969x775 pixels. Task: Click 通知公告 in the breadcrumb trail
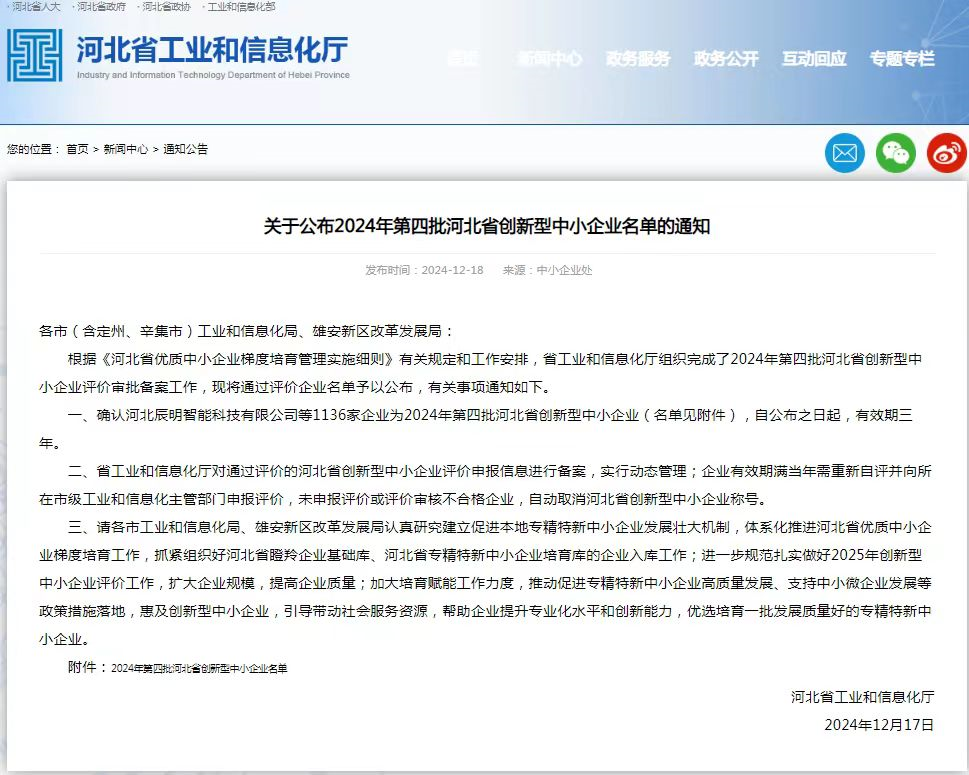tap(185, 149)
